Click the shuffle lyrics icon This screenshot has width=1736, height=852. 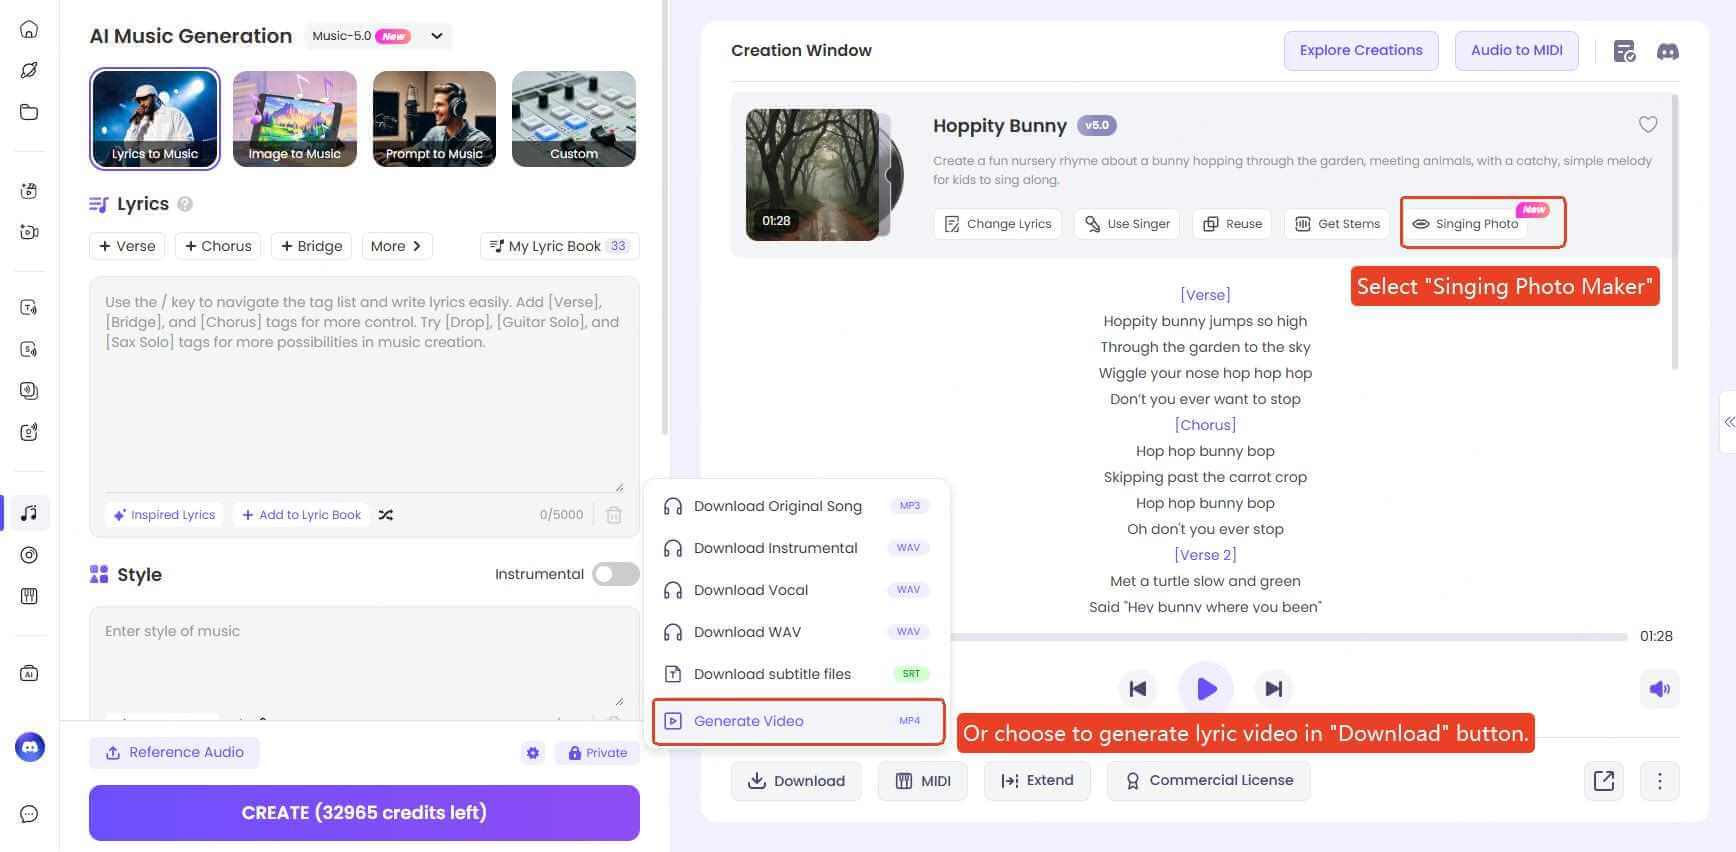pos(386,515)
